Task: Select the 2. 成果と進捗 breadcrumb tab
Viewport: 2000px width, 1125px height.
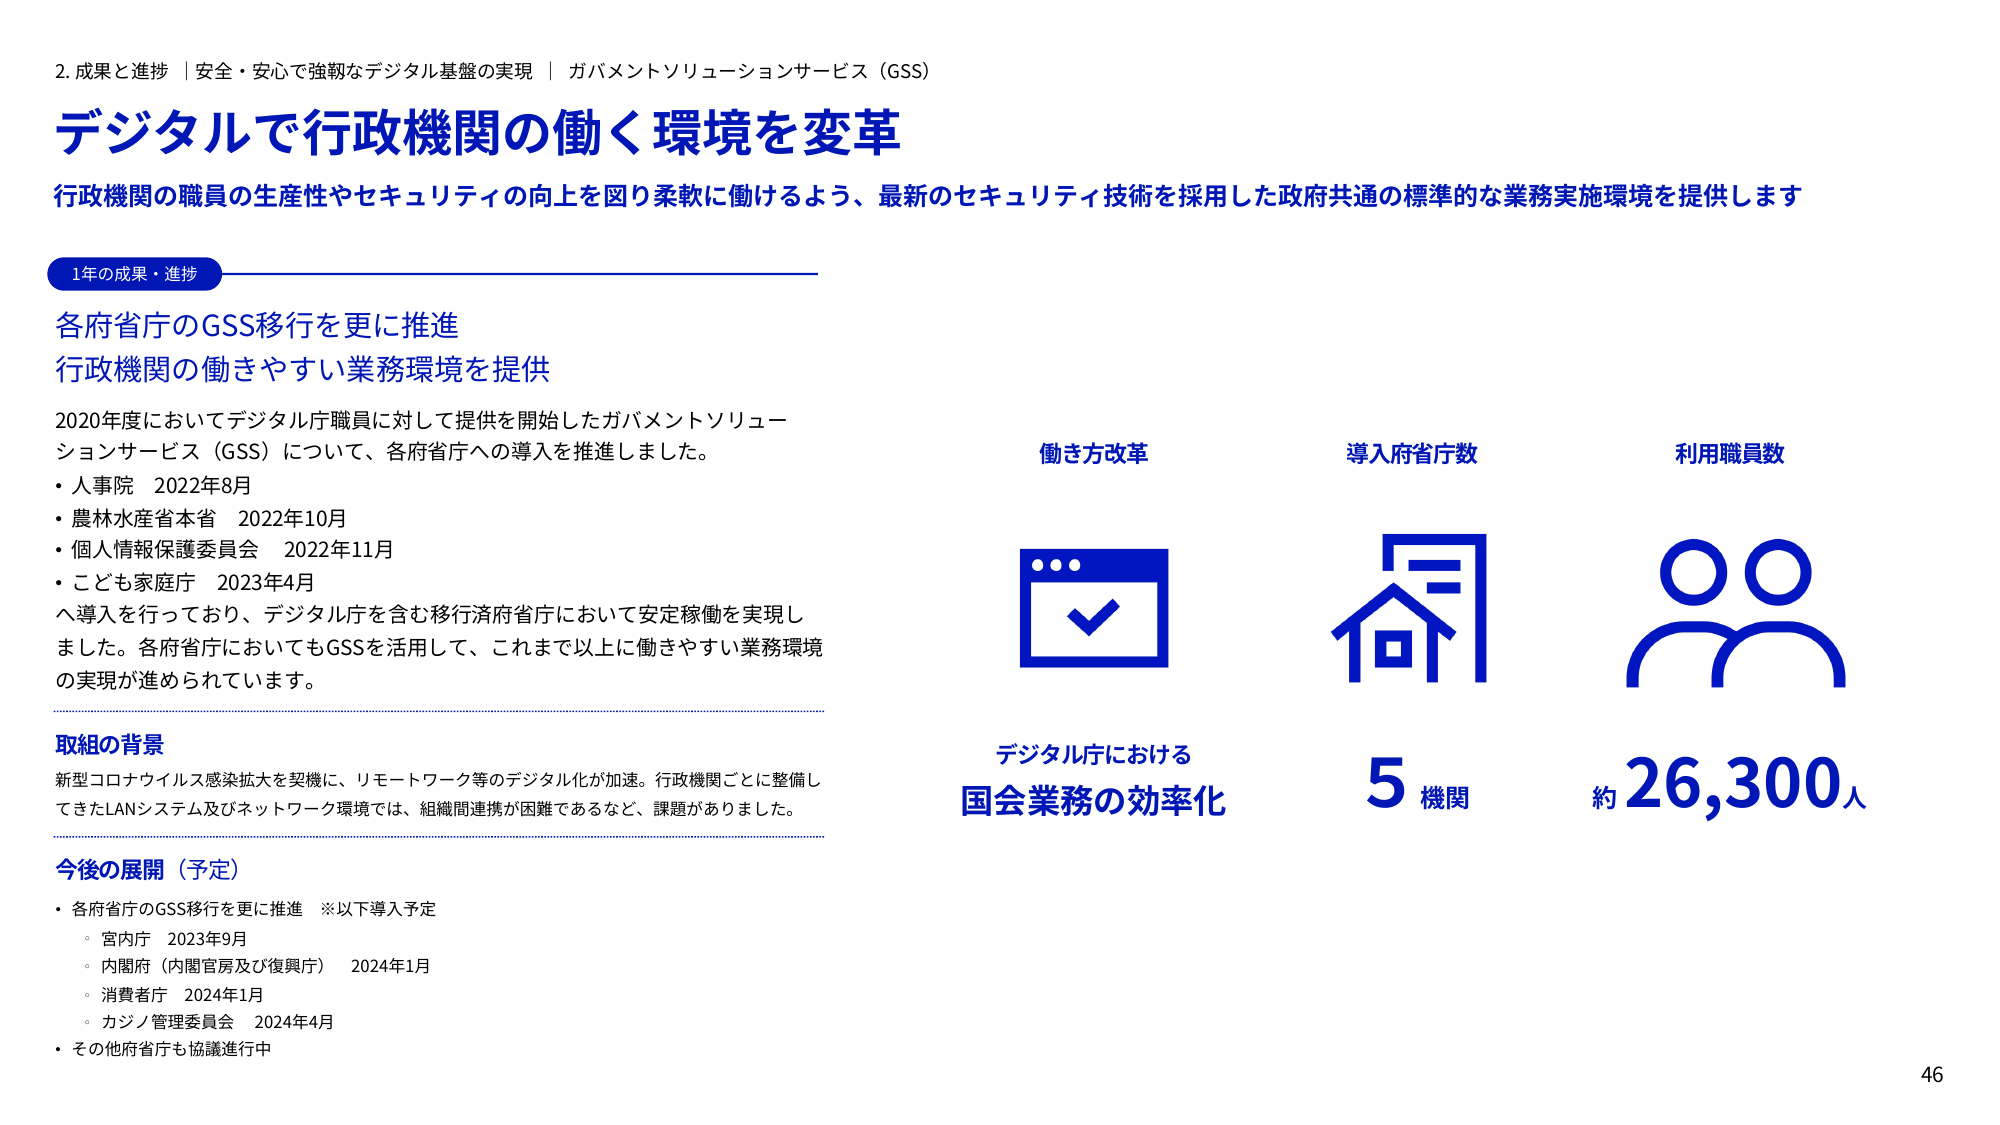Action: [109, 71]
